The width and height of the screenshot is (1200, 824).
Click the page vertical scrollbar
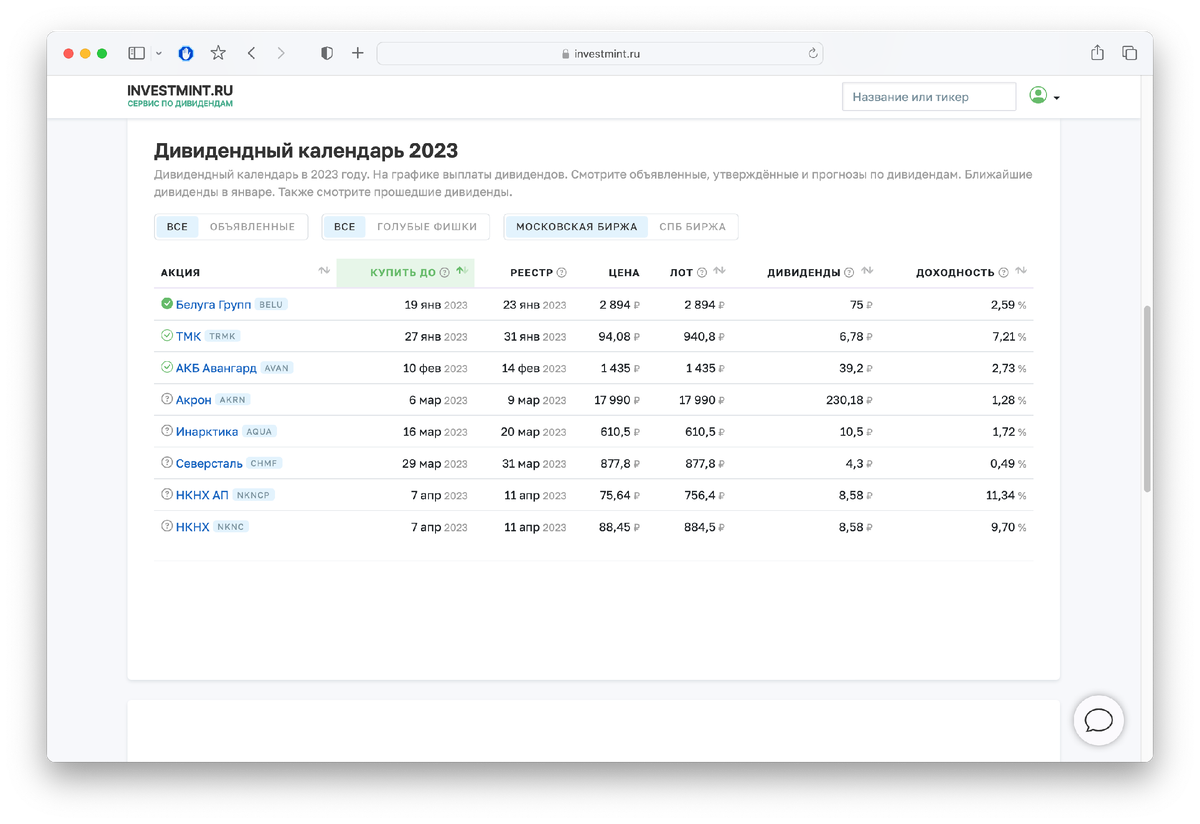click(1146, 397)
